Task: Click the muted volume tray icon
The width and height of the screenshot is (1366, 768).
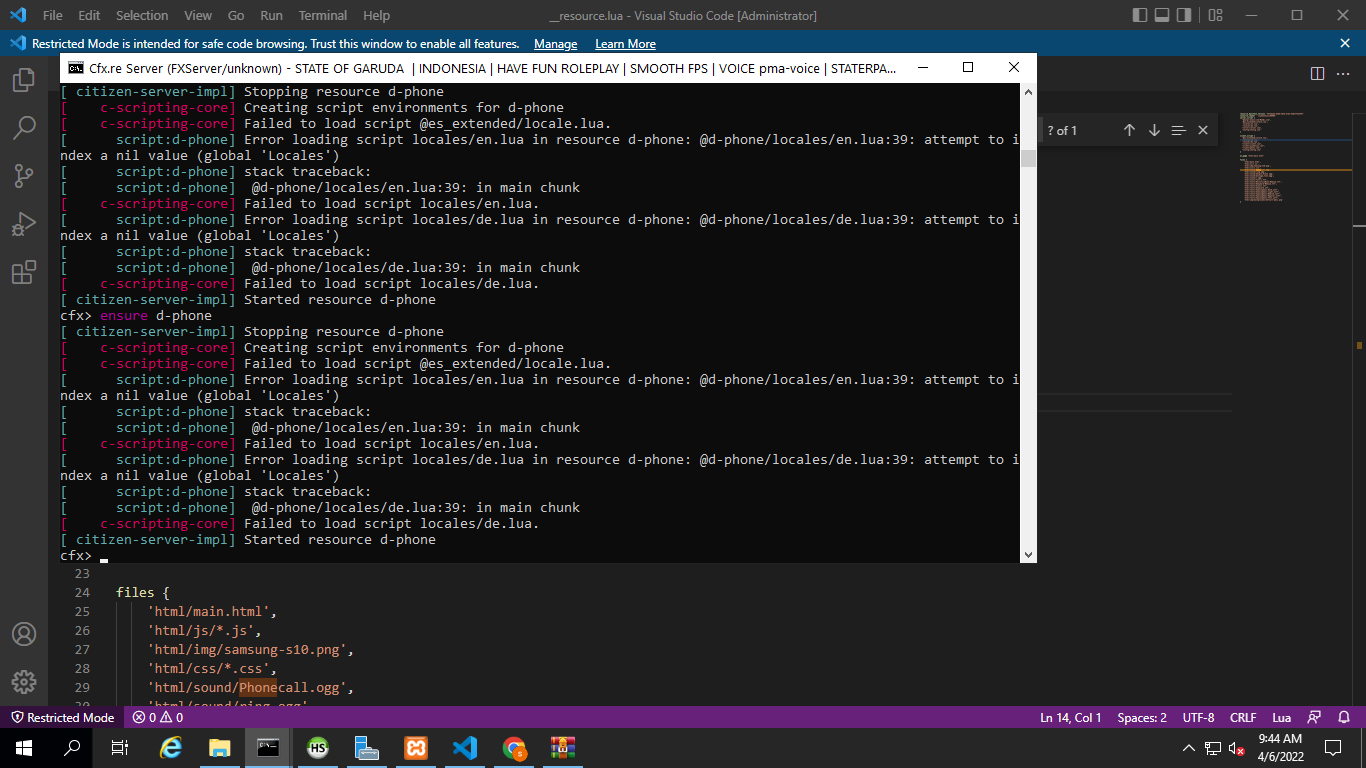Action: click(x=1237, y=748)
